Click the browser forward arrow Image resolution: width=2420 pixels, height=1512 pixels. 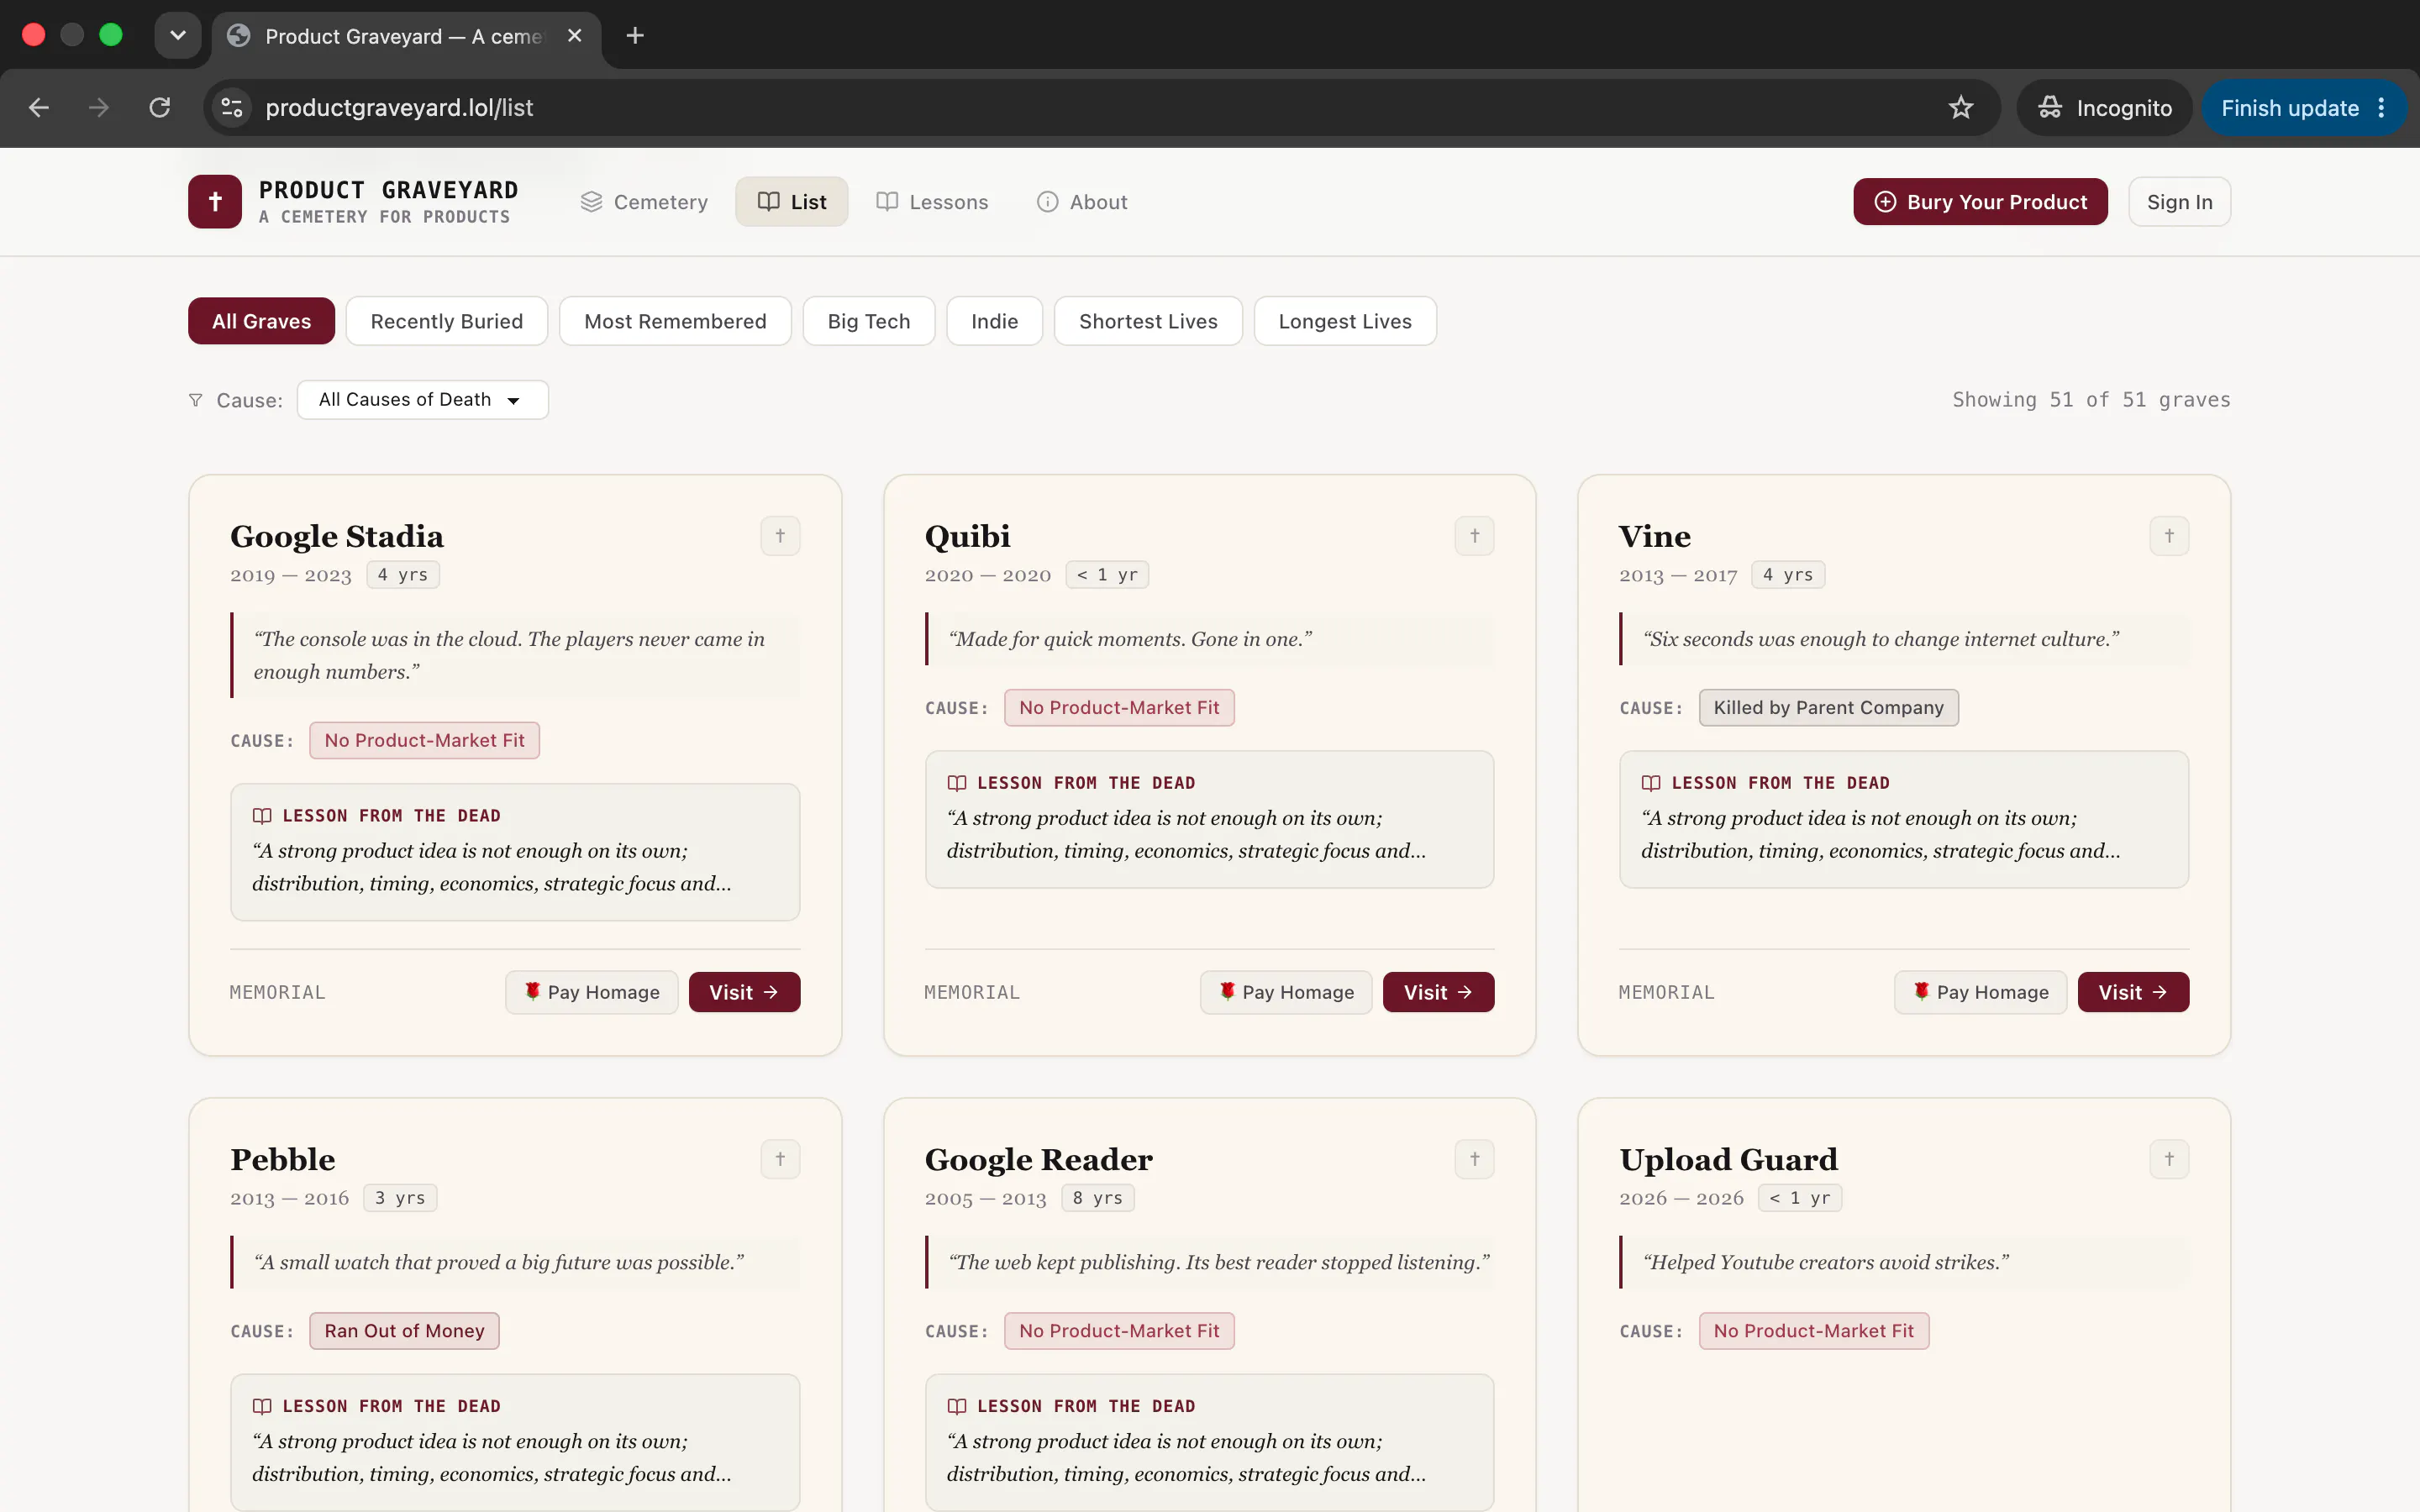tap(99, 108)
